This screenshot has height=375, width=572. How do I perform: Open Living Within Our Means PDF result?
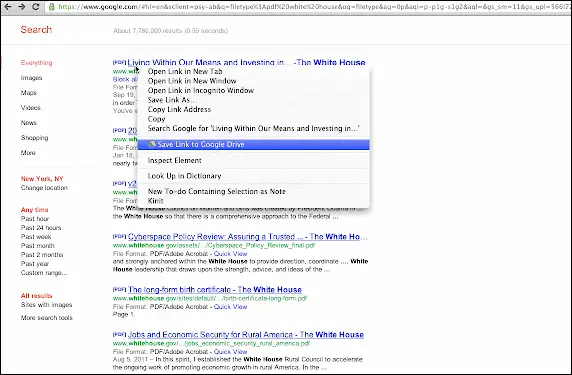(247, 62)
